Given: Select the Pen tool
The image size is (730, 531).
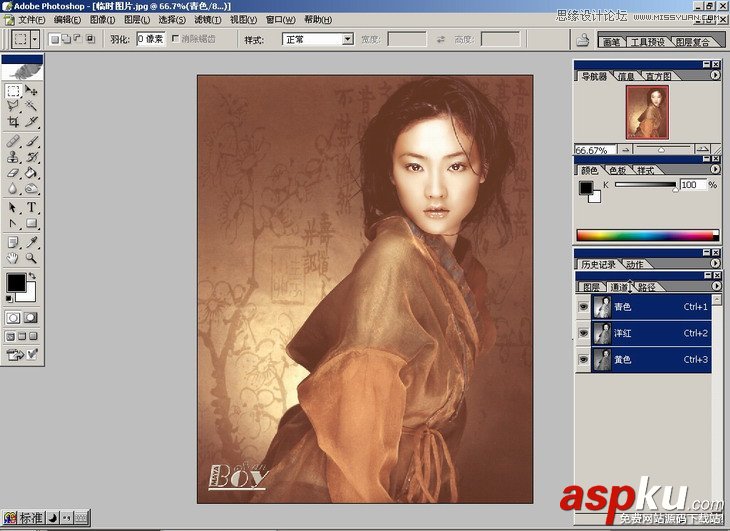Looking at the screenshot, I should (13, 223).
